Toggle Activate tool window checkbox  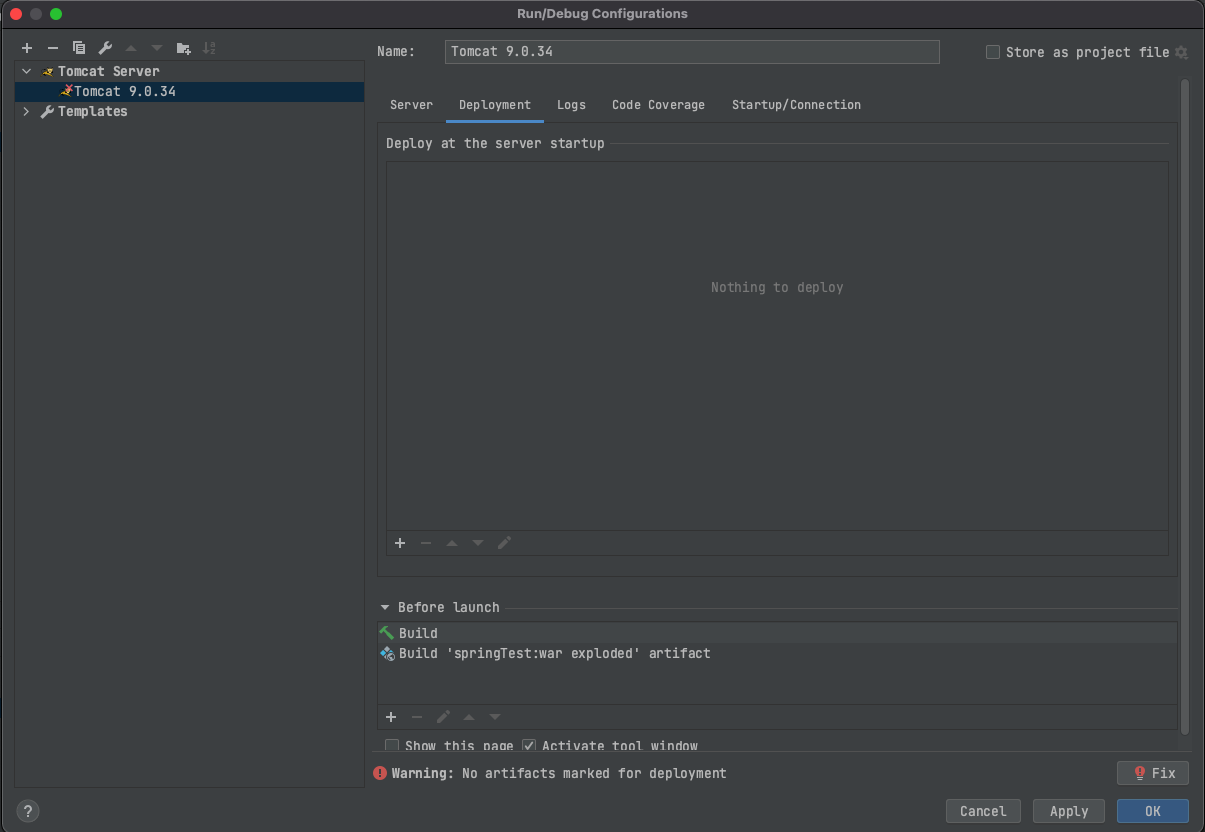pos(529,746)
